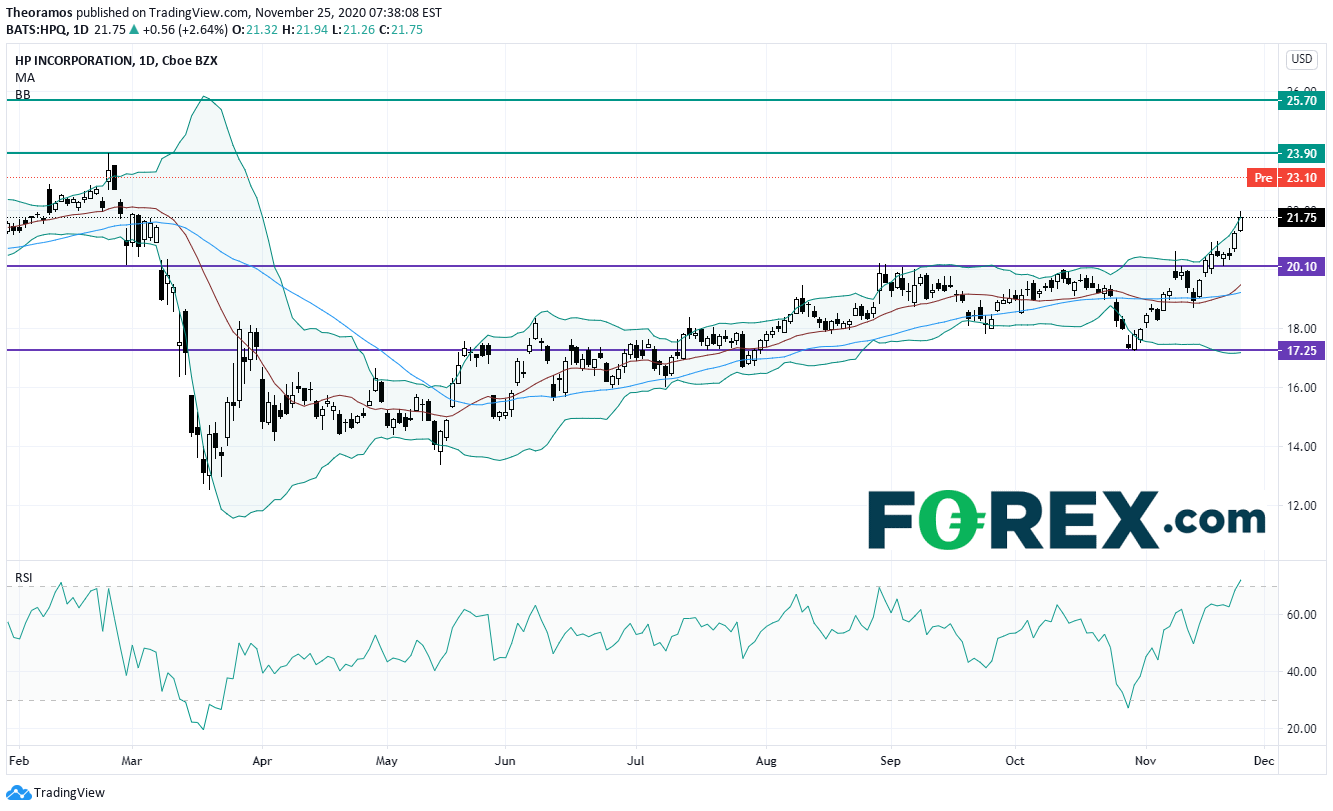The height and width of the screenshot is (811, 1333).
Task: Select the 25.70 green resistance level label
Action: pos(1301,101)
